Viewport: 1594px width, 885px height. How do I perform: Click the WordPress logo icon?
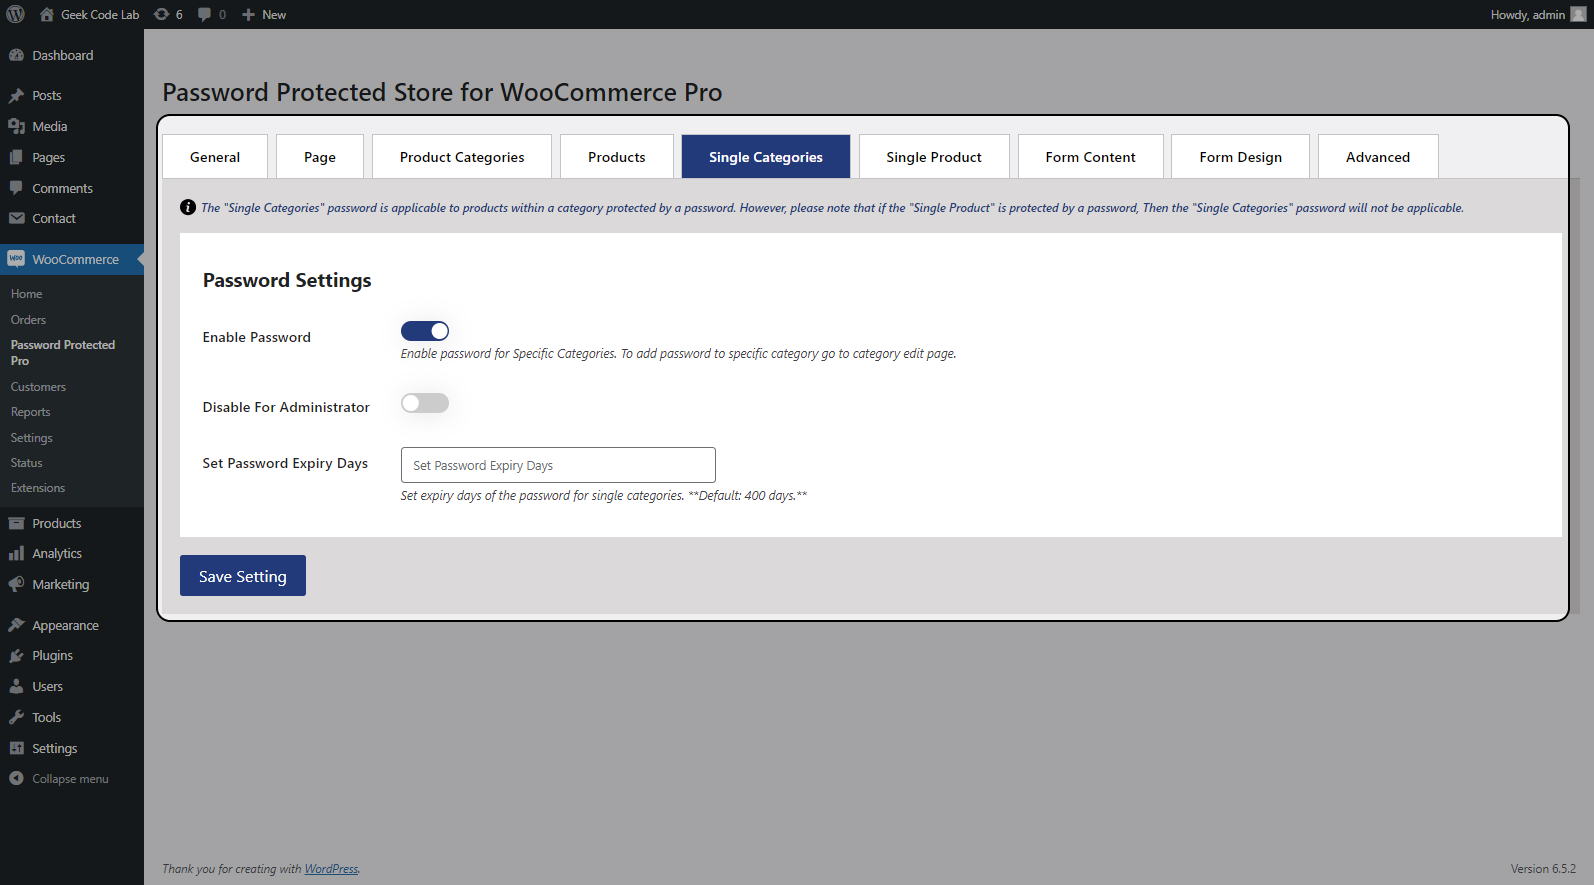(x=15, y=14)
